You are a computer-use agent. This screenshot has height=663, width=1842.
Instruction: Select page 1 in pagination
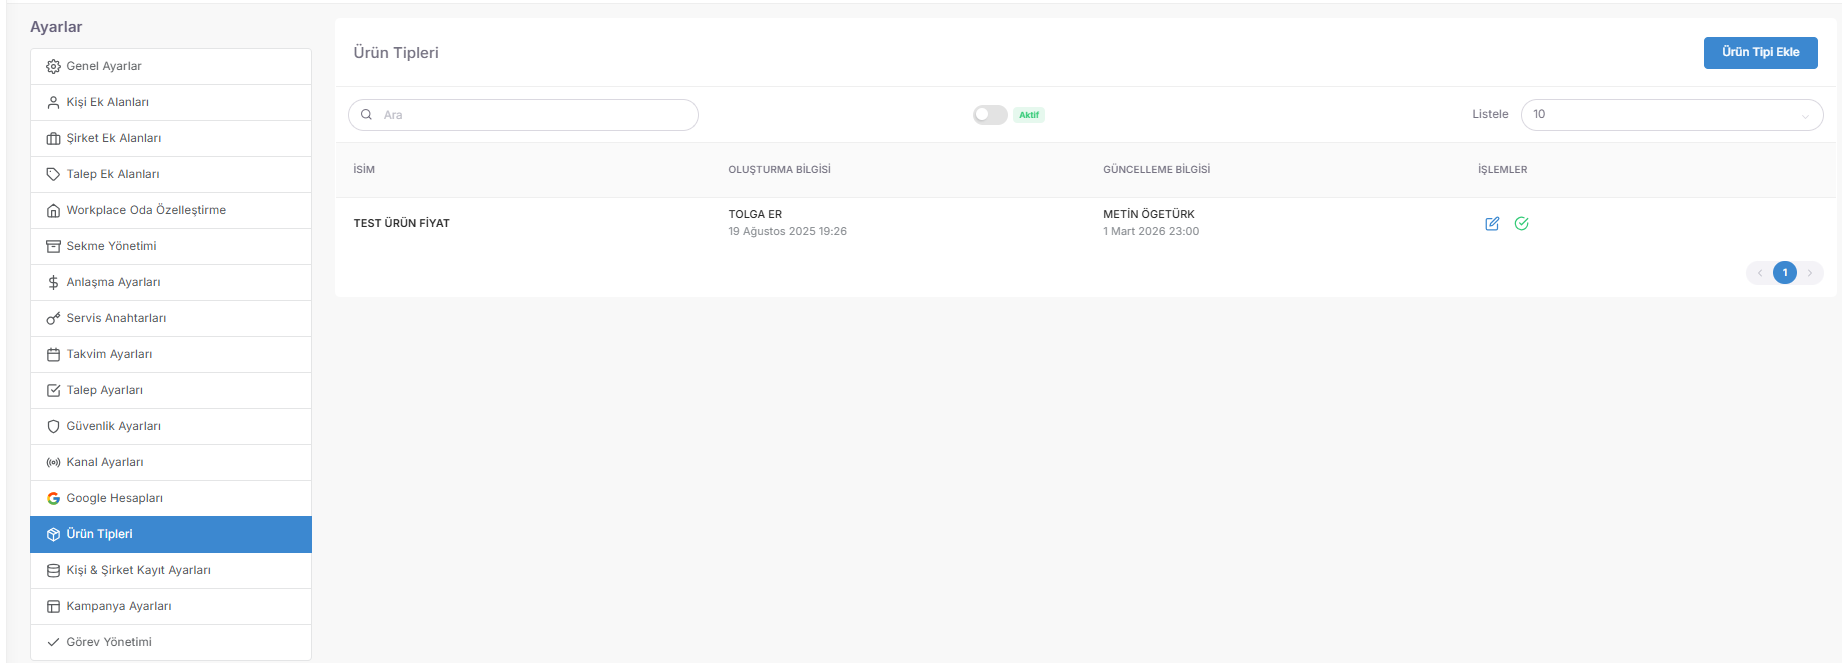click(1785, 272)
